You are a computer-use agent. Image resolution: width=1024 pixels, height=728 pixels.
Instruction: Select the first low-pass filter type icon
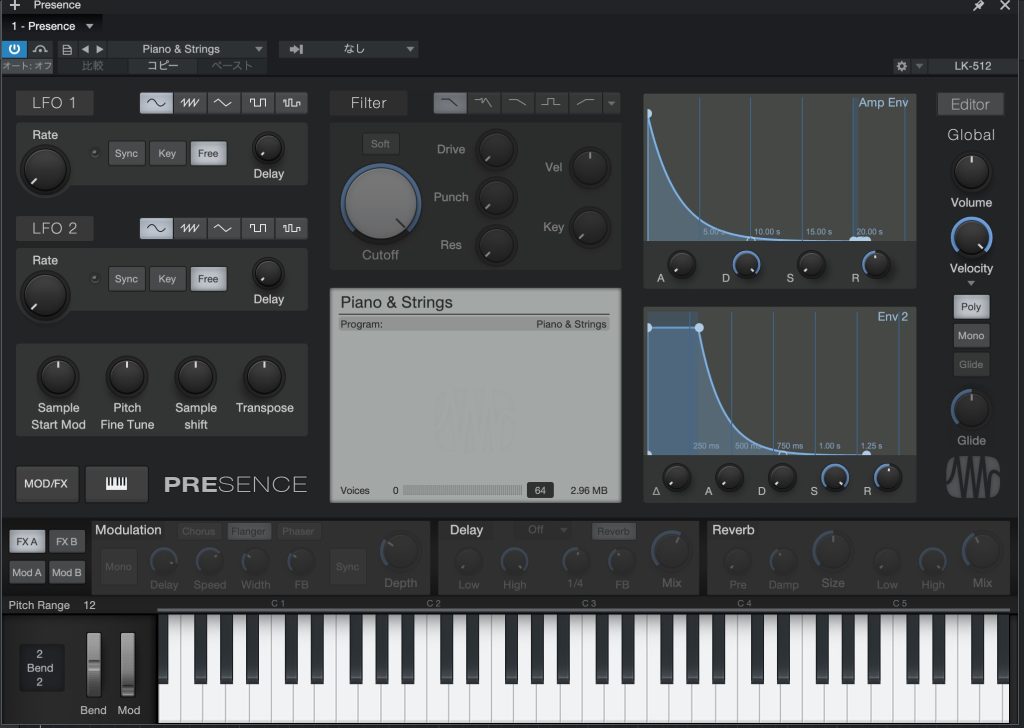(x=449, y=103)
